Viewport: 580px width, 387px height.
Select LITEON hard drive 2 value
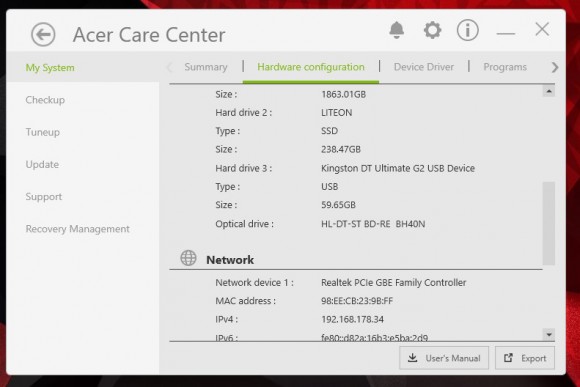coord(337,112)
